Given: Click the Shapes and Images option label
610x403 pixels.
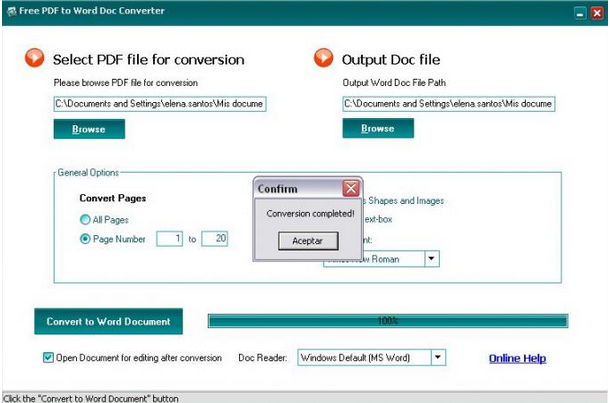Looking at the screenshot, I should (x=405, y=201).
